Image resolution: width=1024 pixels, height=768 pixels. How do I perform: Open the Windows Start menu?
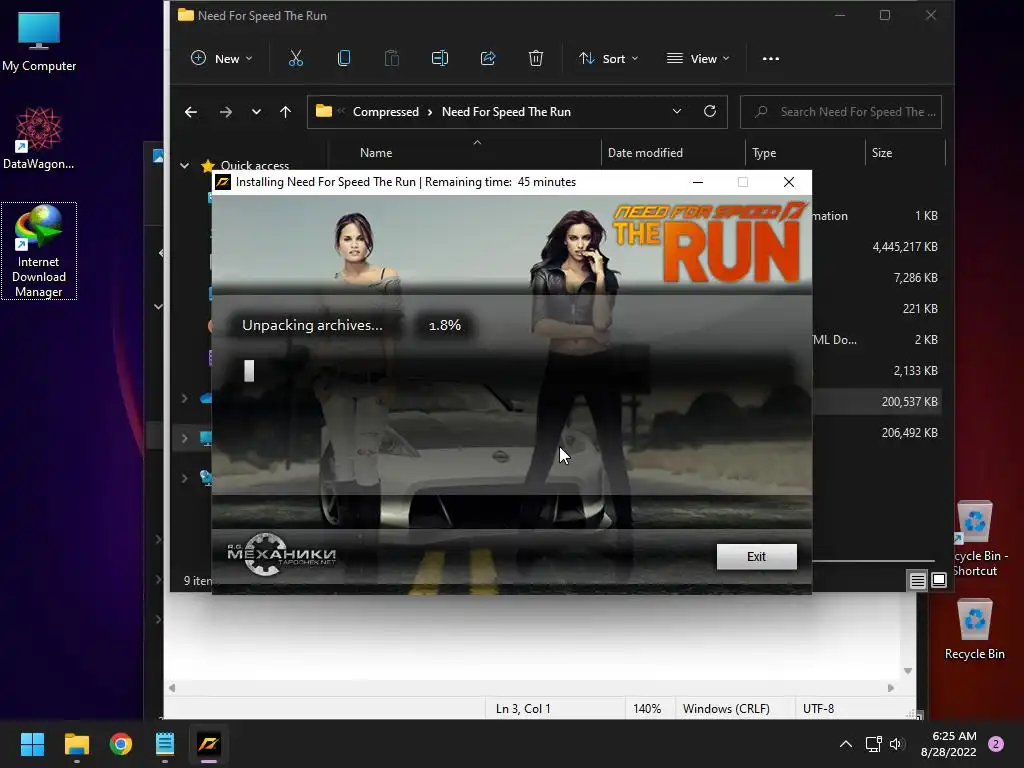coord(32,744)
